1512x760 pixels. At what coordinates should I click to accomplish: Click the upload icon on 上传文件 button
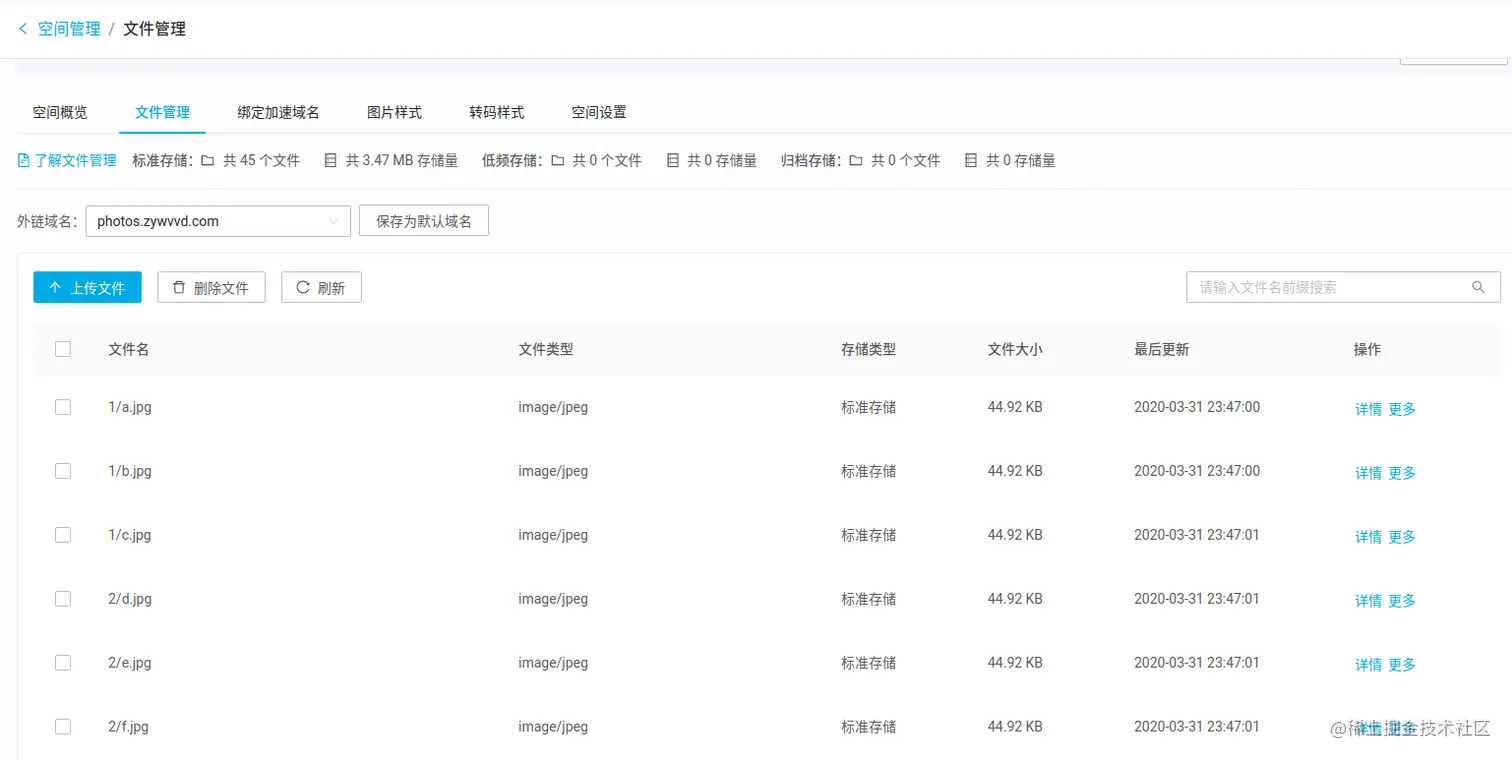[57, 287]
